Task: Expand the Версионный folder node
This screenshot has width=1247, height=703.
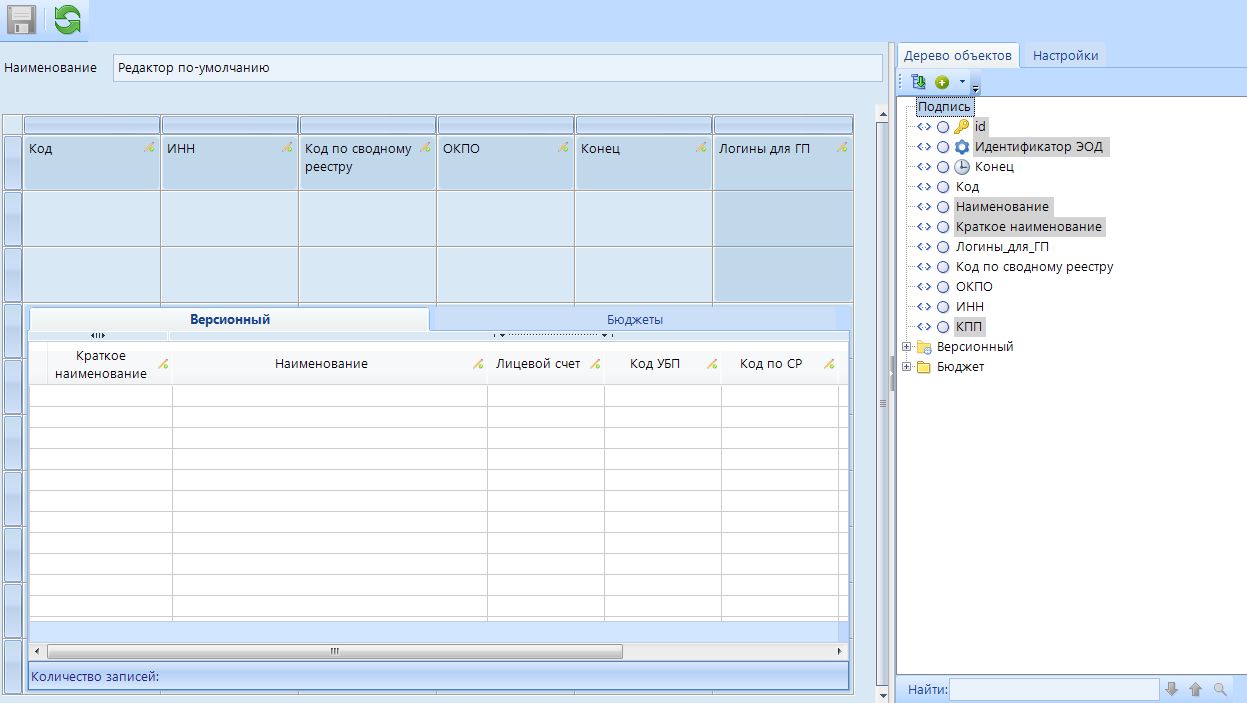Action: (x=907, y=347)
